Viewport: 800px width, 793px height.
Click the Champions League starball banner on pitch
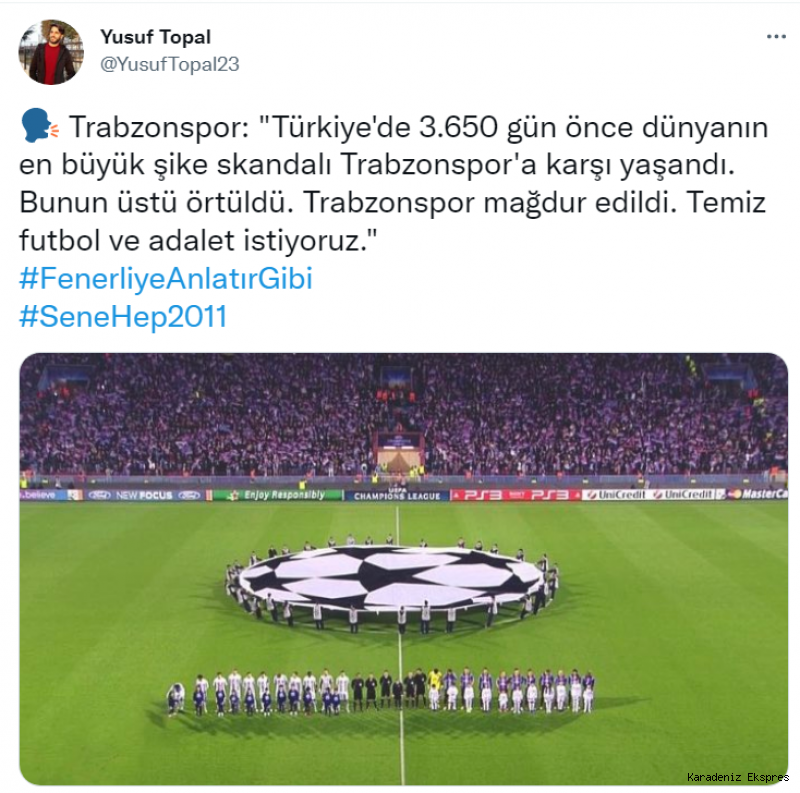coord(392,578)
